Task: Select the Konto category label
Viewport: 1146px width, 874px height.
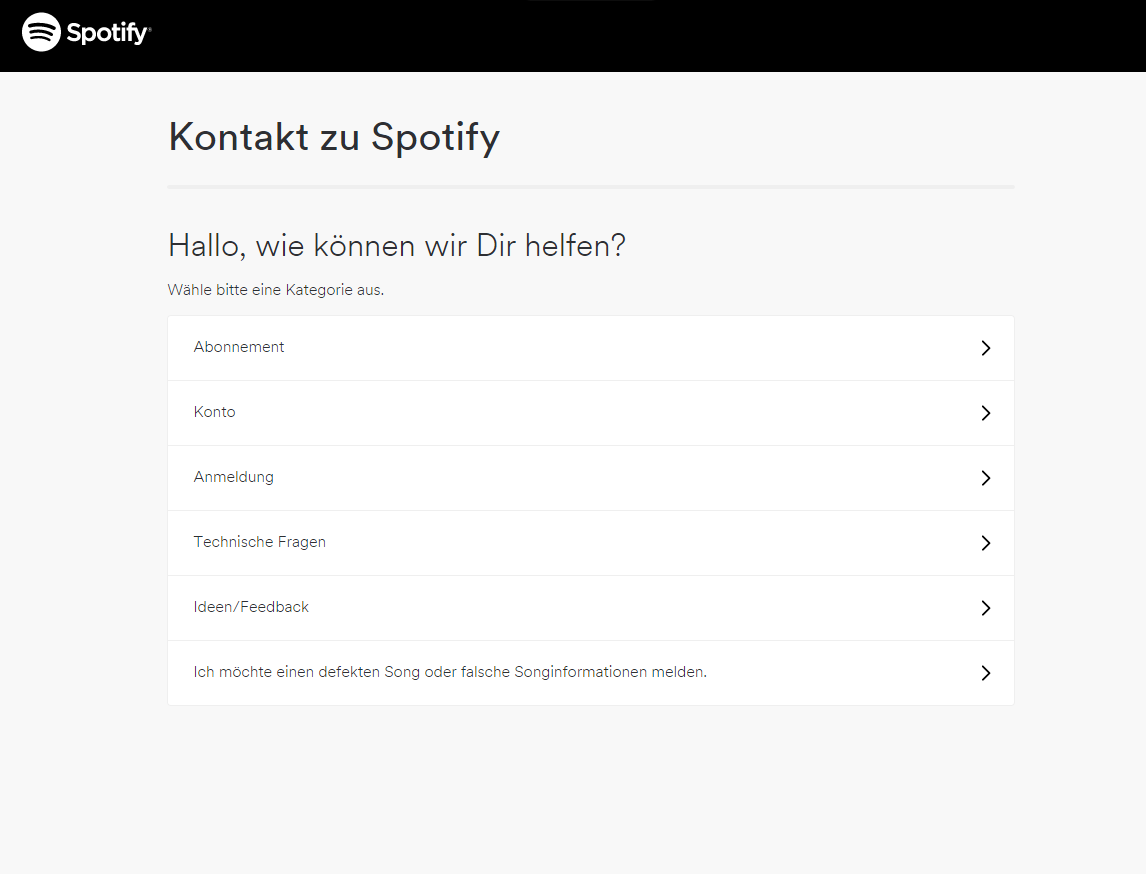Action: click(214, 412)
